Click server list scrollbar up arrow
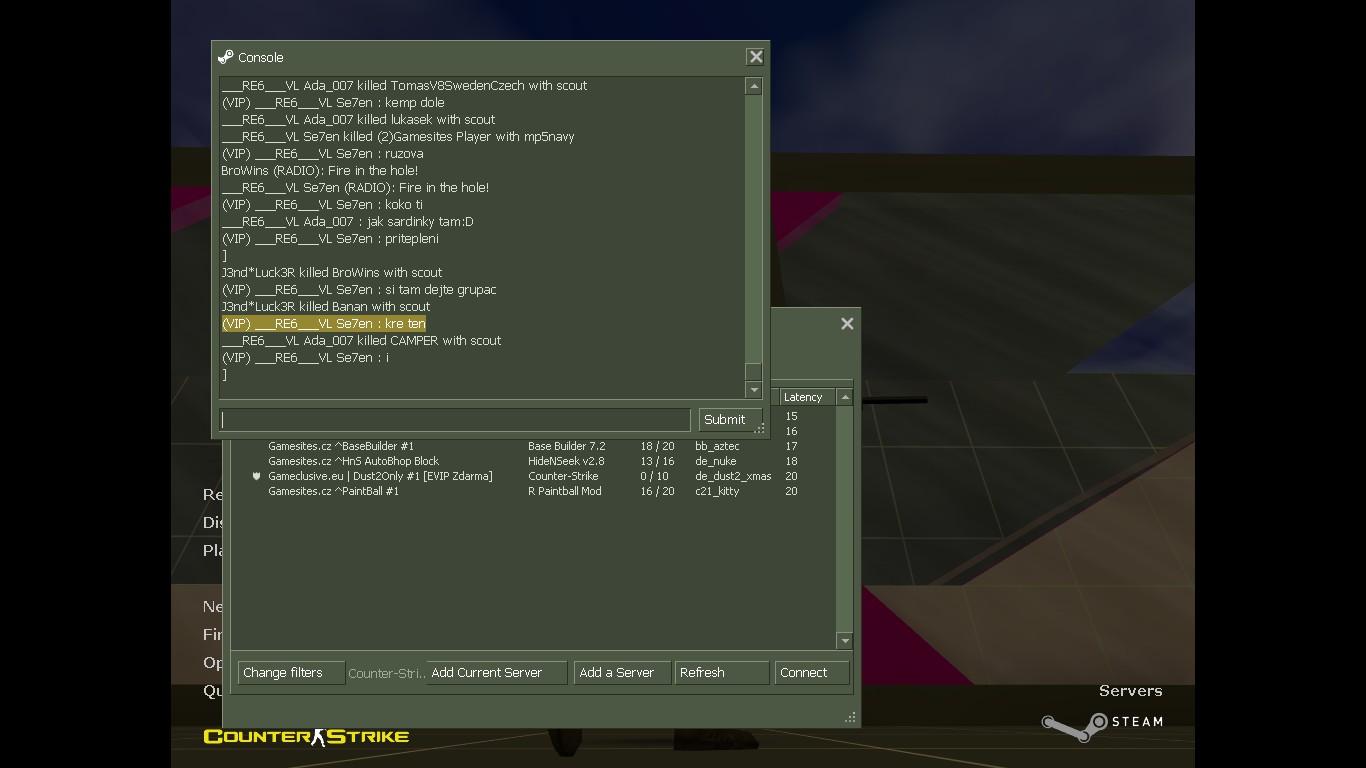This screenshot has height=768, width=1366. coord(845,397)
